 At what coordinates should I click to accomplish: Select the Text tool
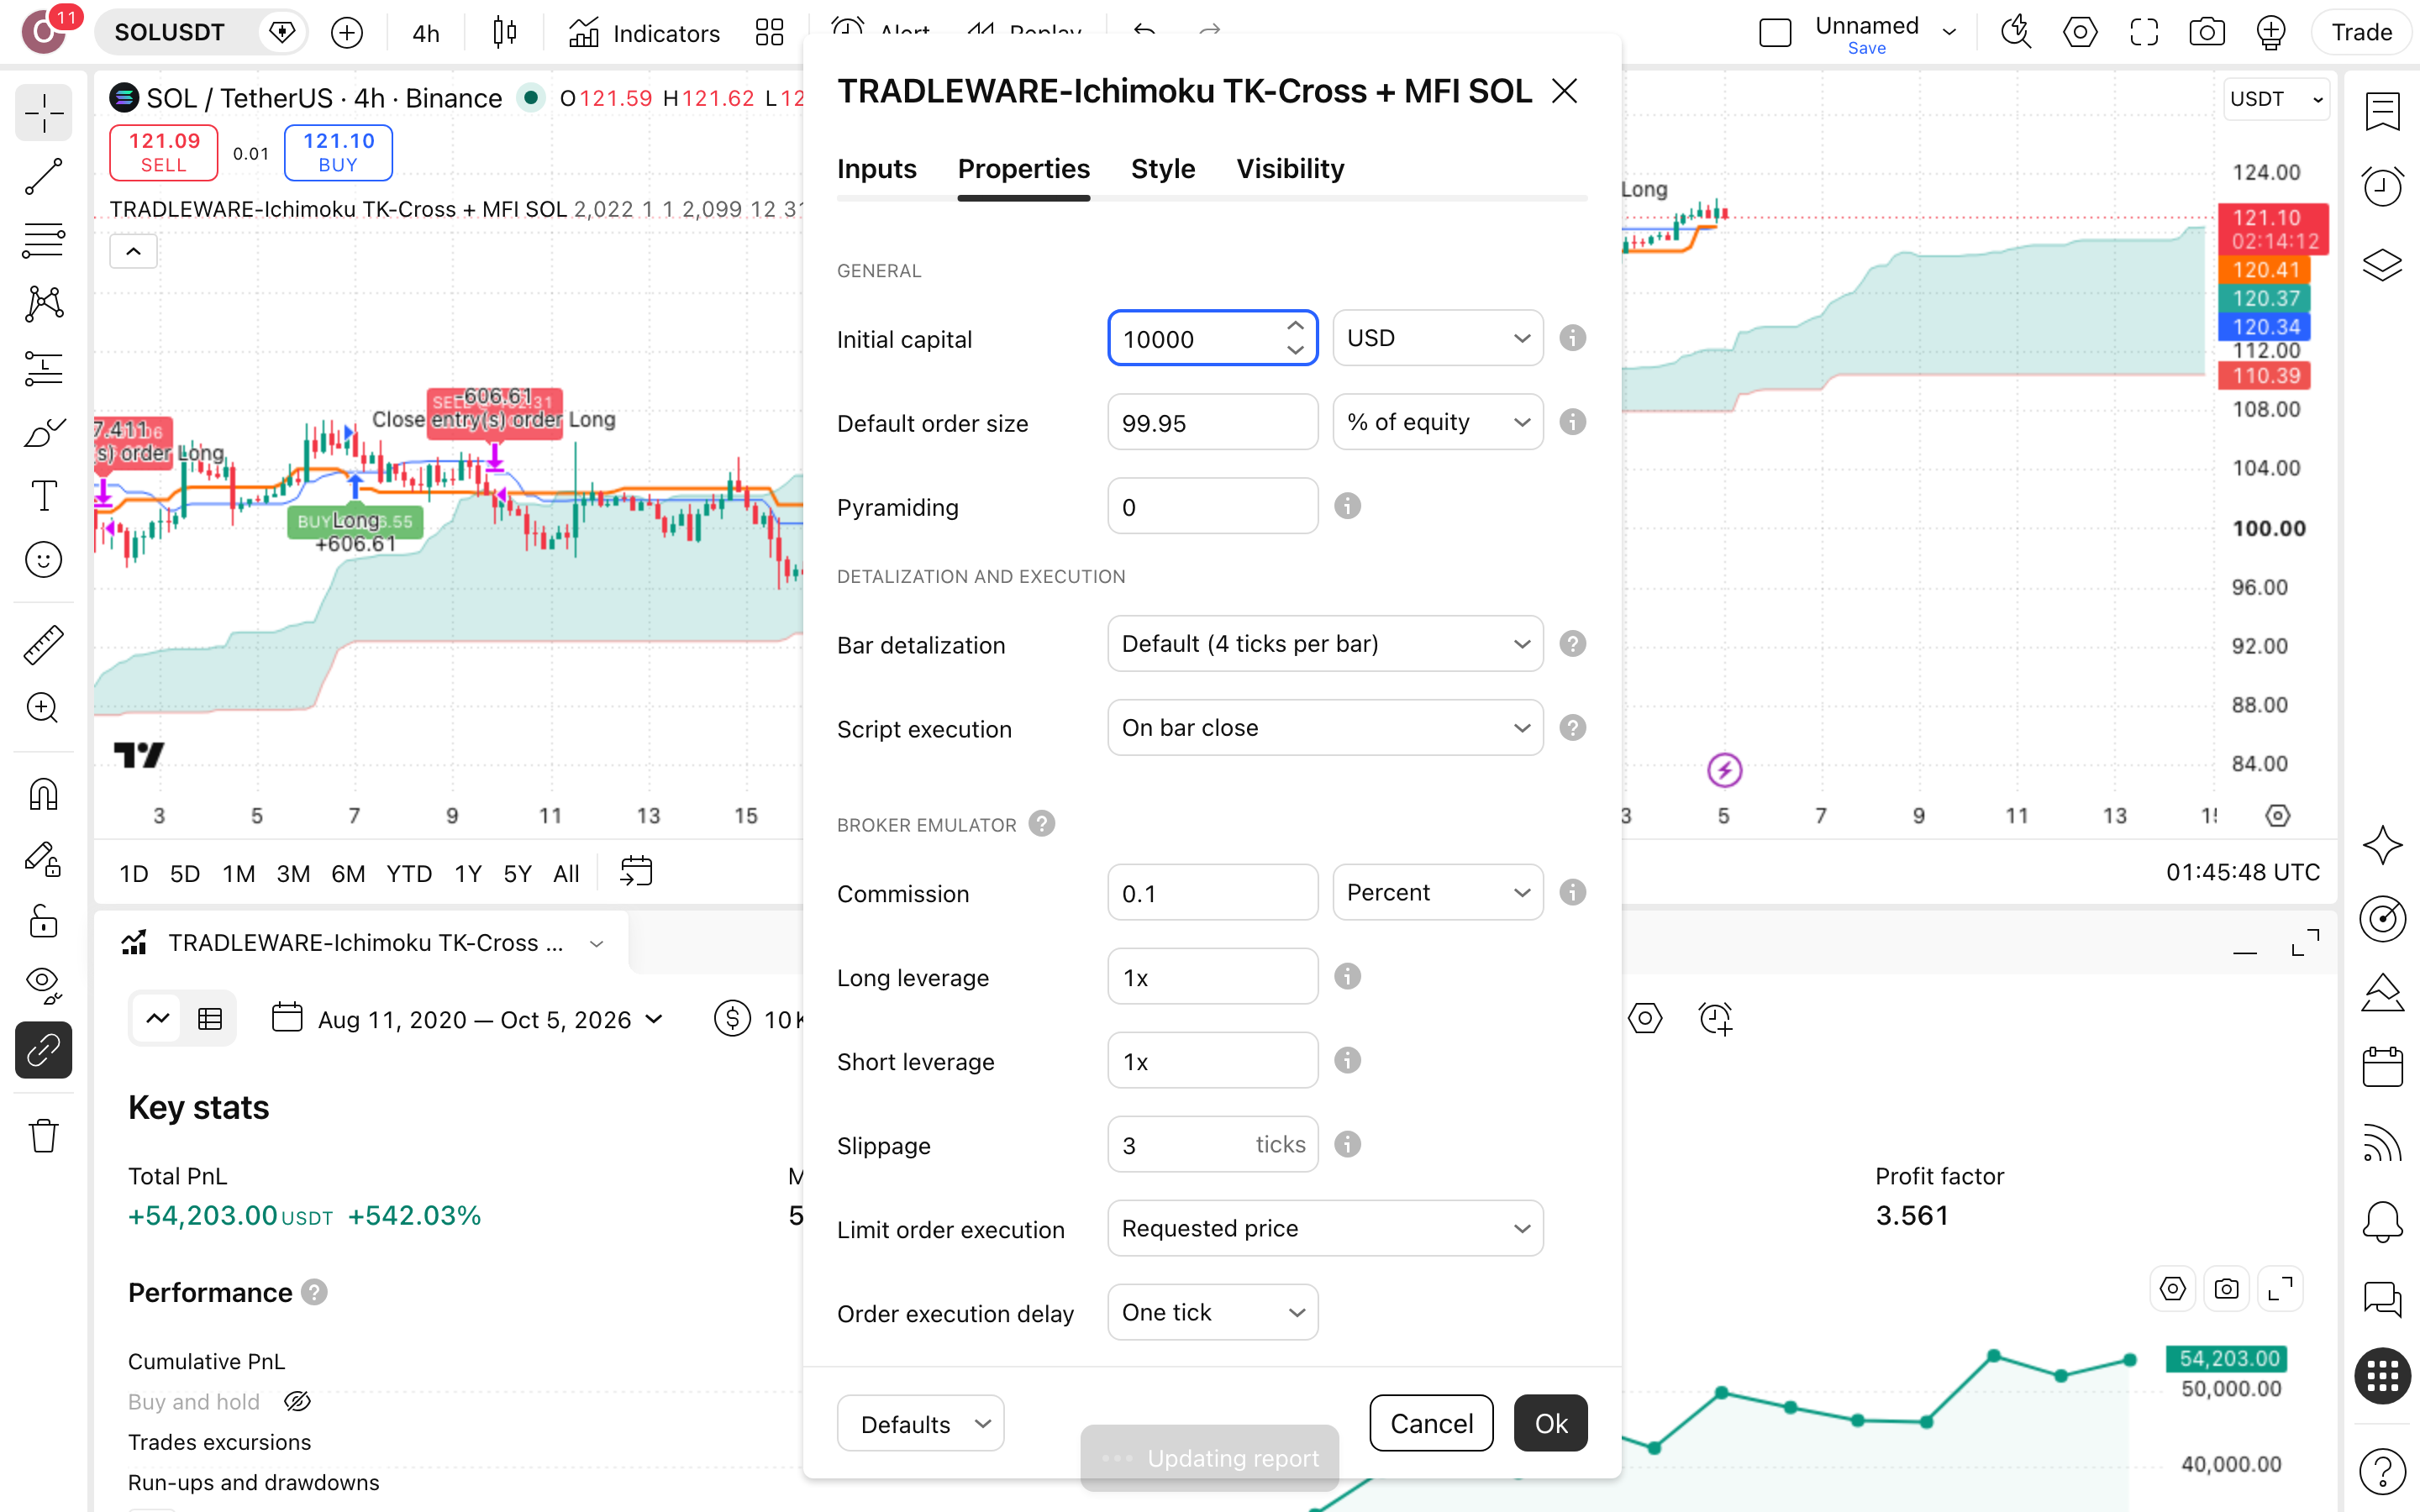pyautogui.click(x=43, y=496)
